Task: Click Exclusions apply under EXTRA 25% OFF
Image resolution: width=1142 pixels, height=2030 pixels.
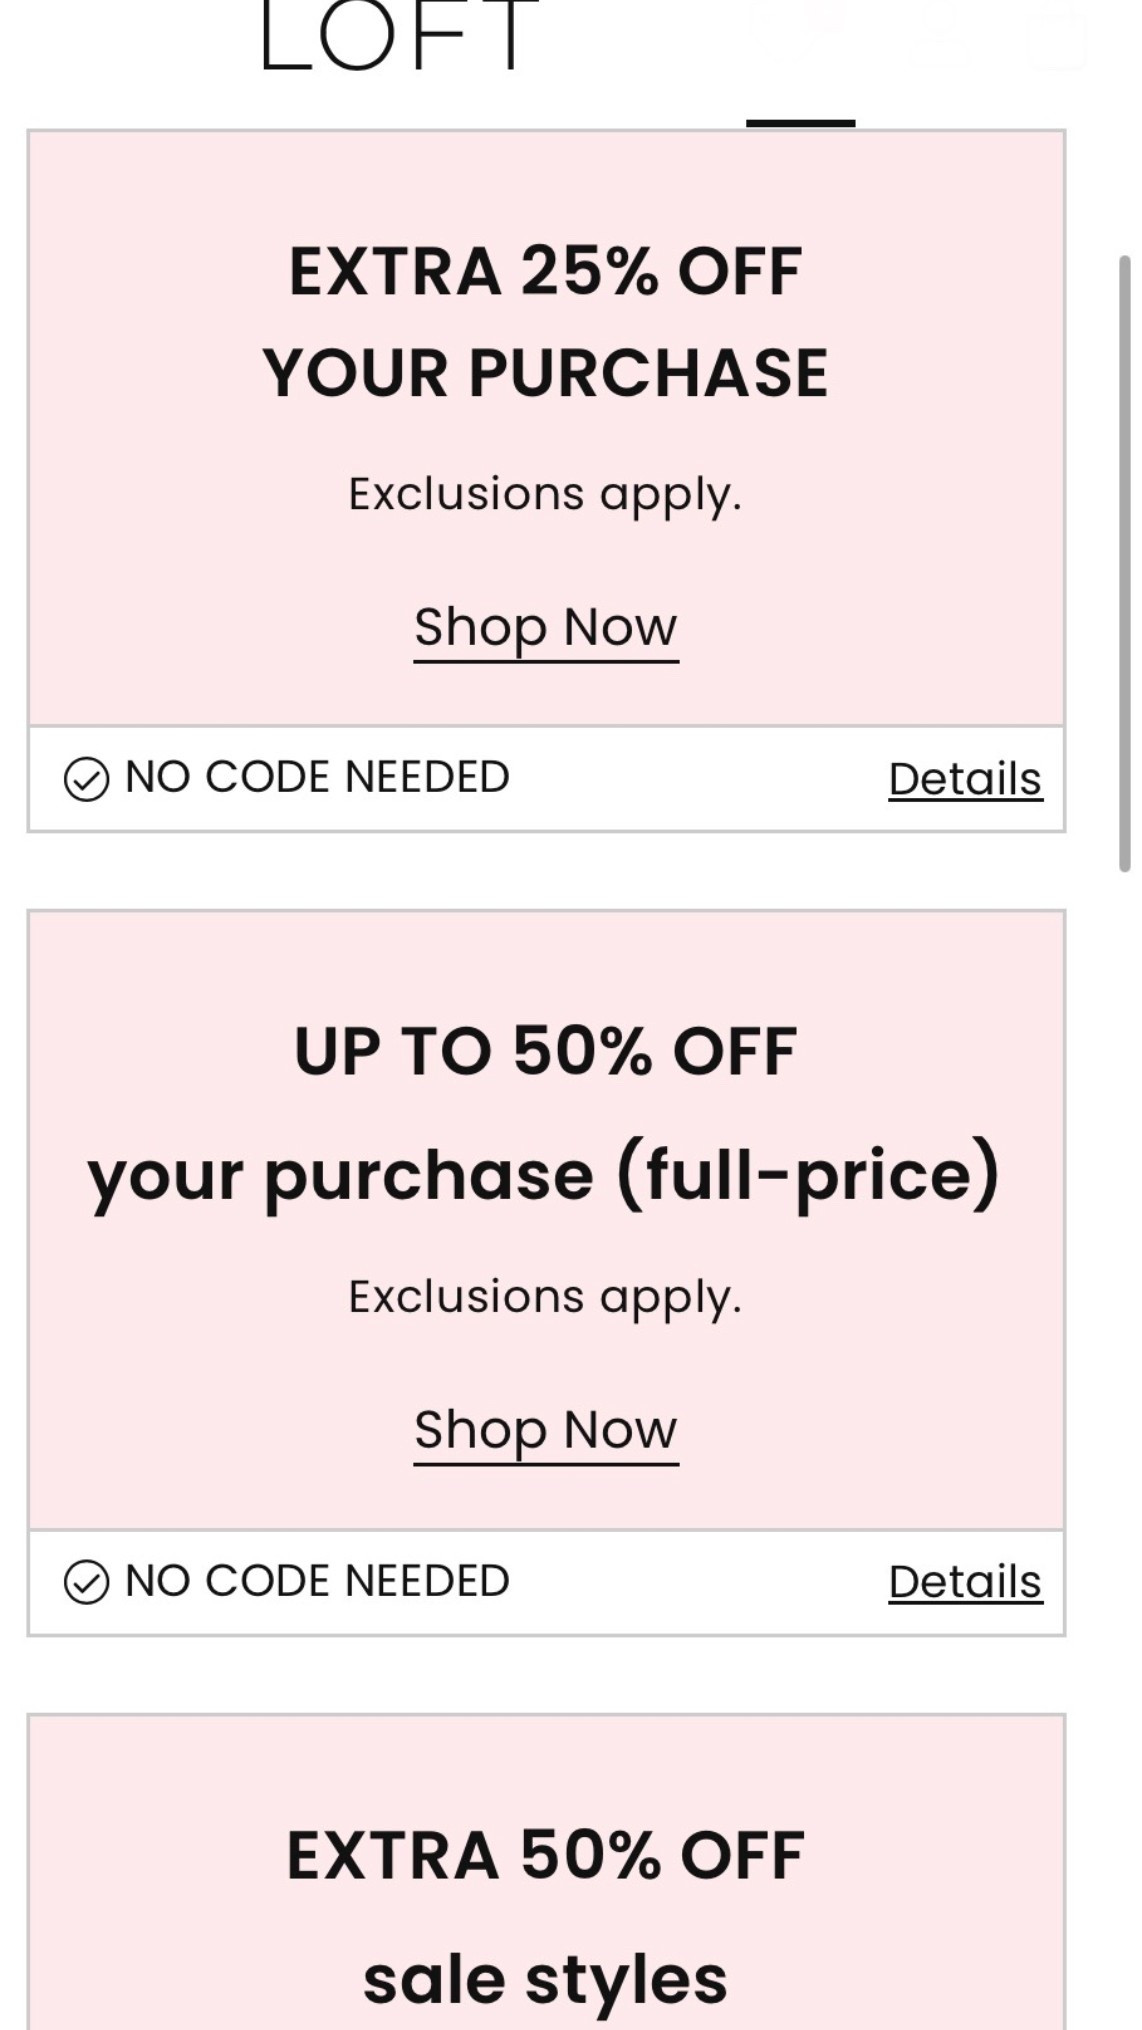Action: tap(545, 490)
